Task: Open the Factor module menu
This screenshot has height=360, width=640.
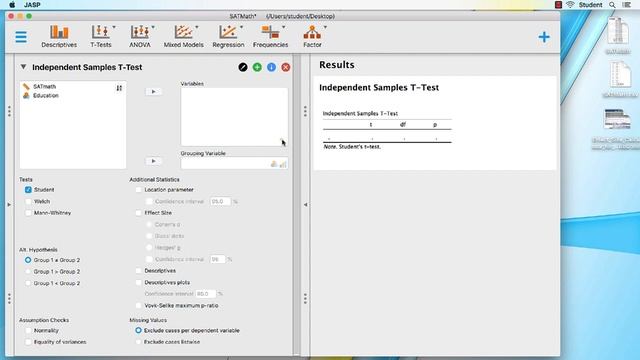Action: (312, 36)
